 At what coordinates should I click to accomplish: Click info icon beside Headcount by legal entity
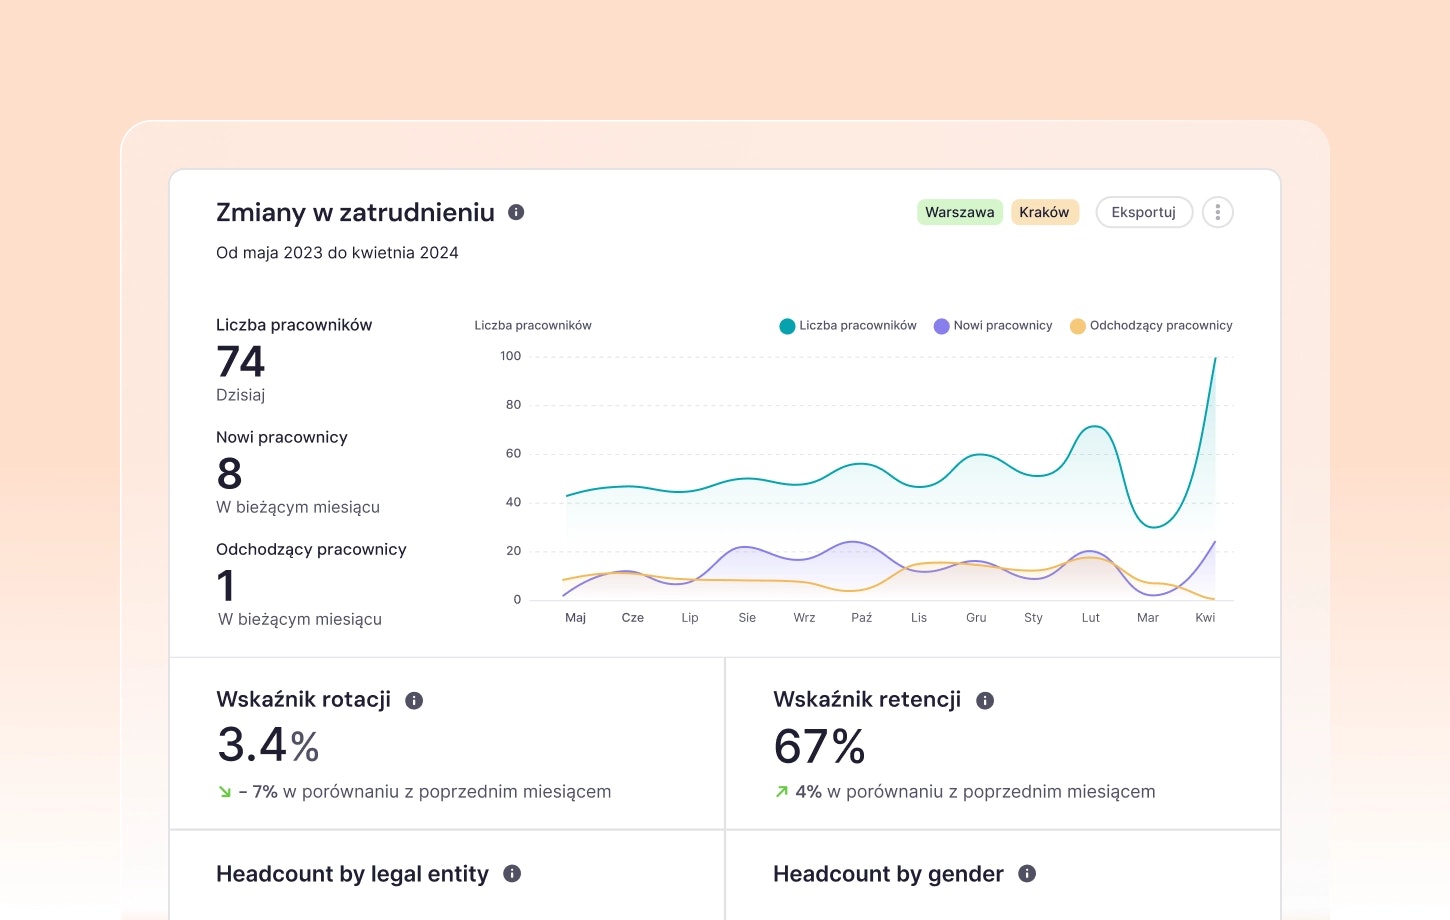click(512, 874)
